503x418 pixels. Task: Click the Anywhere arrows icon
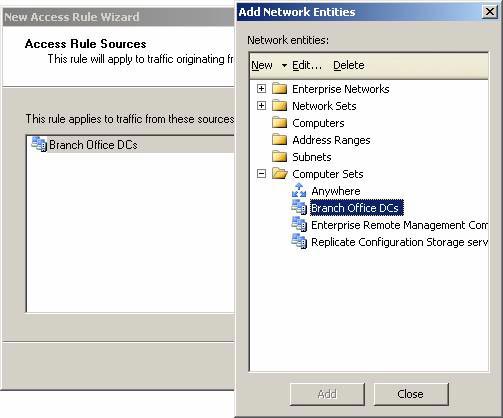[x=299, y=191]
